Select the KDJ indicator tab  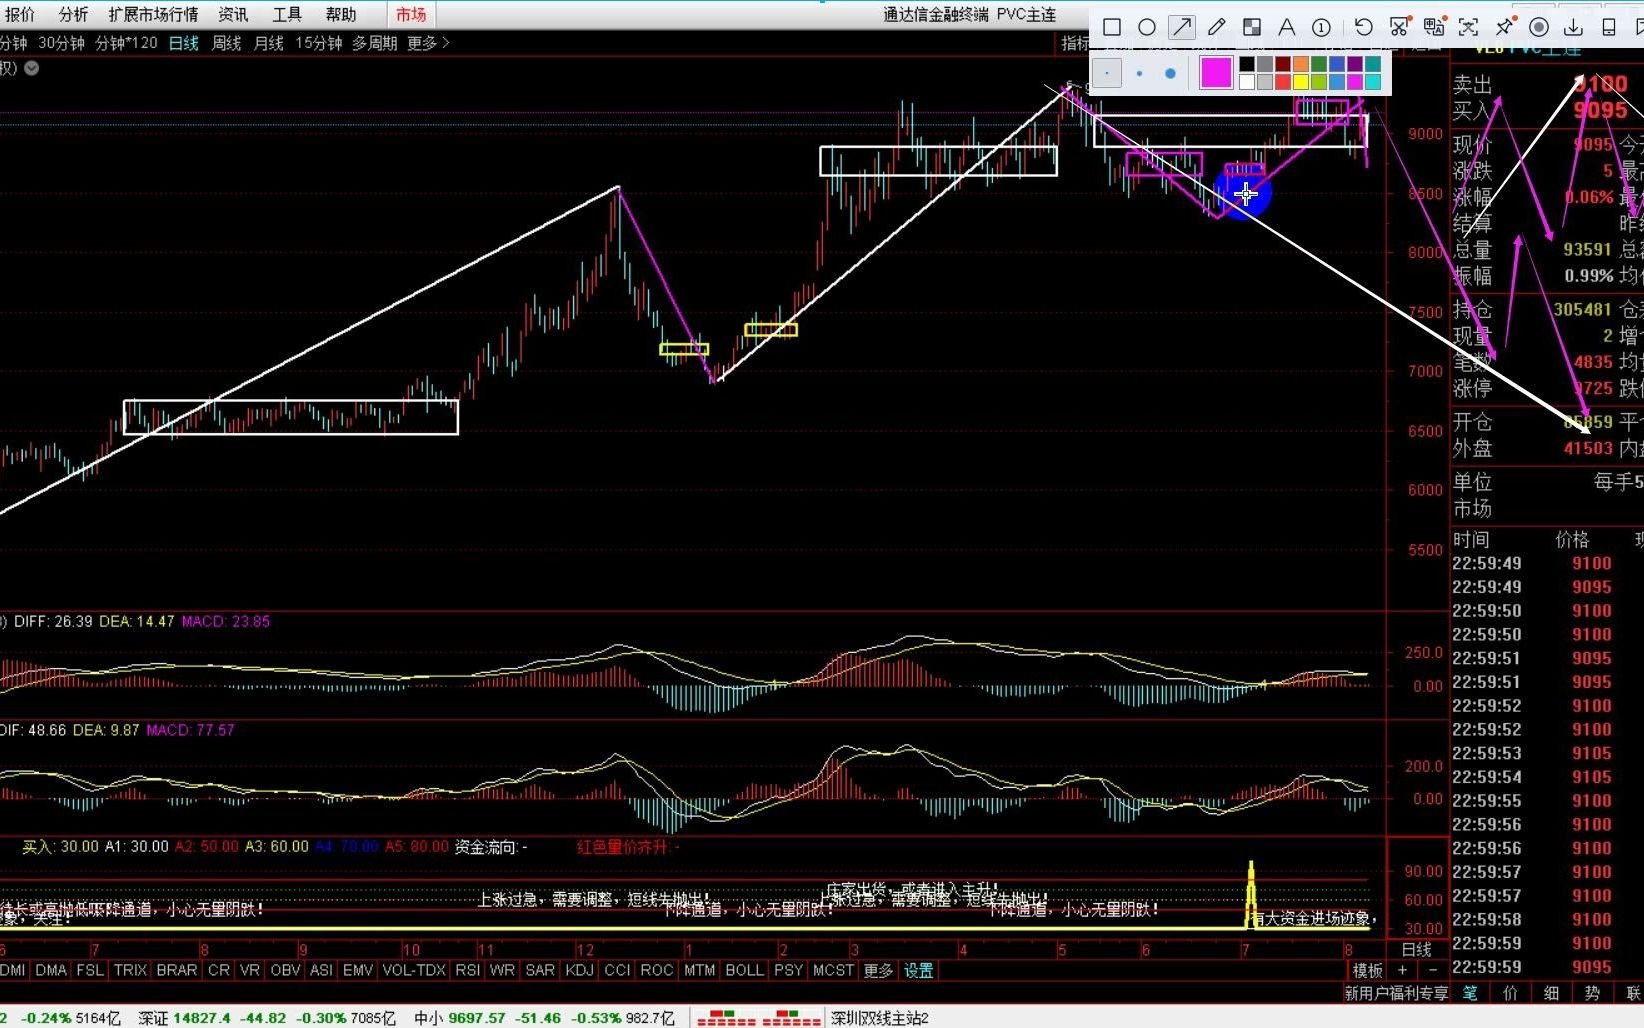[x=579, y=970]
